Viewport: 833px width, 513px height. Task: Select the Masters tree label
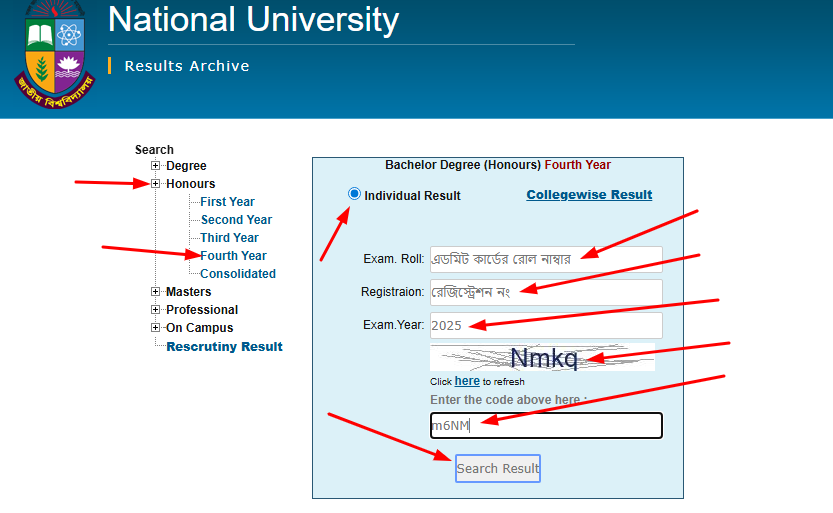pyautogui.click(x=189, y=292)
